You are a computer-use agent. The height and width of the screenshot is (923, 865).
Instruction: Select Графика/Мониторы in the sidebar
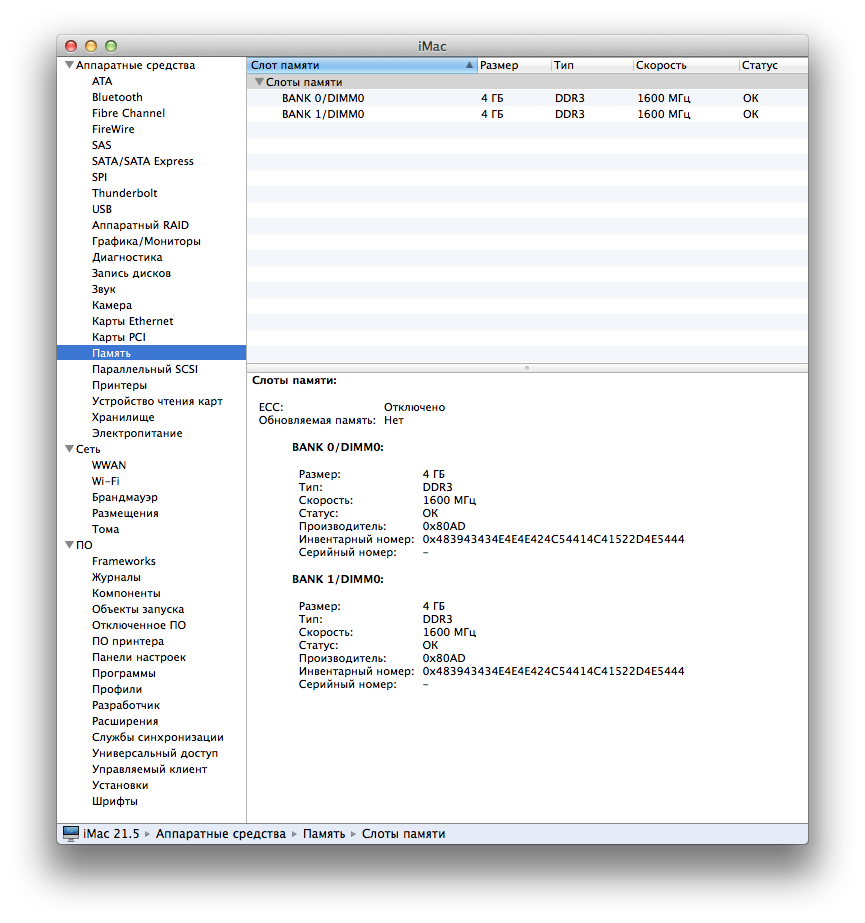[146, 241]
